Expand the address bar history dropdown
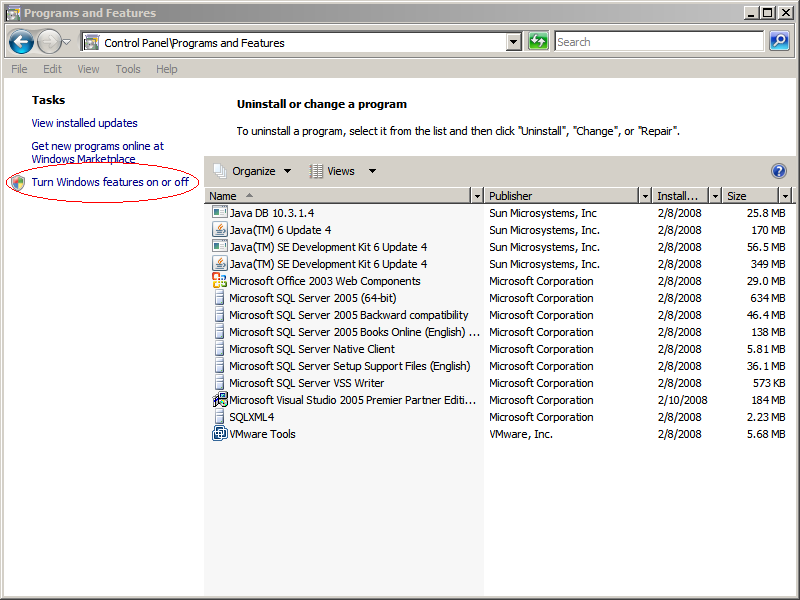This screenshot has width=800, height=600. 514,42
